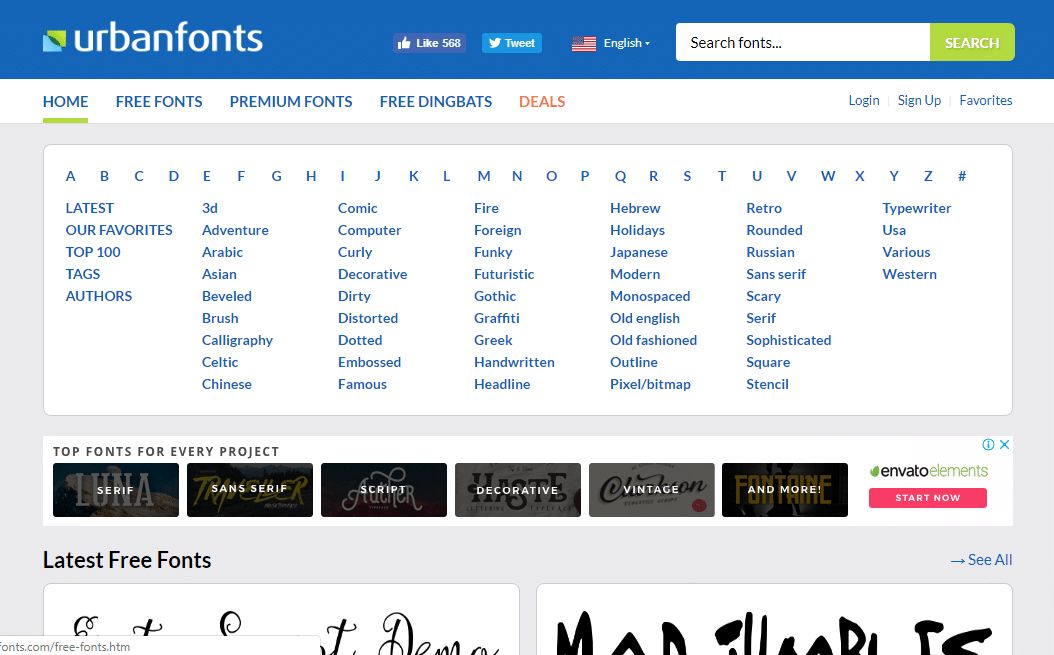Click the Facebook Like button

[429, 43]
